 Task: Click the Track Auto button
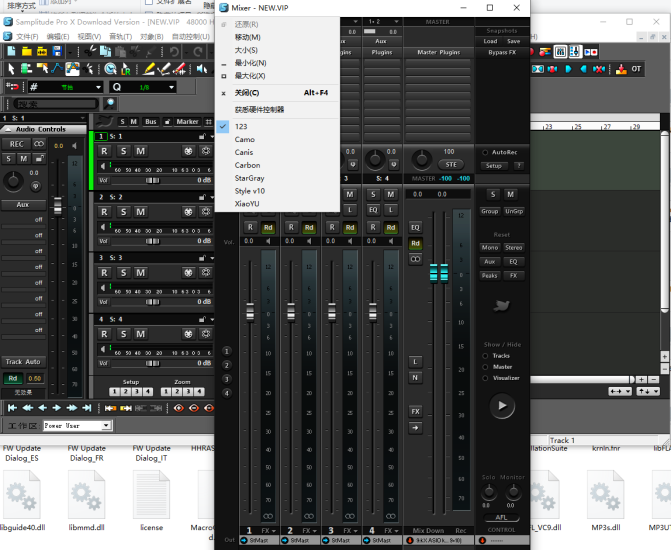coord(23,362)
